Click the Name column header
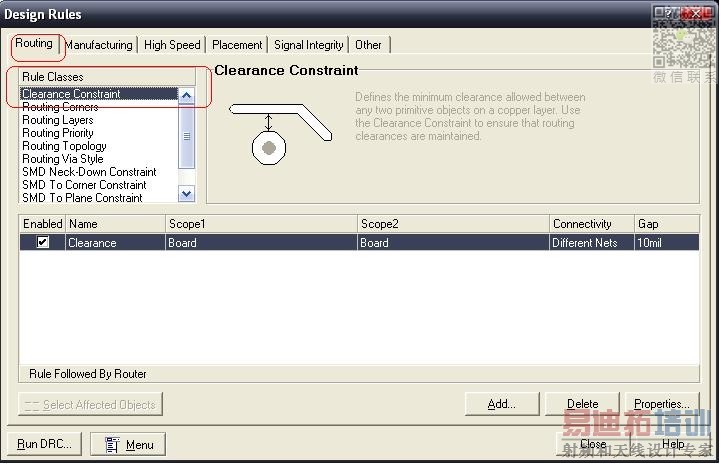This screenshot has width=721, height=465. [x=115, y=224]
